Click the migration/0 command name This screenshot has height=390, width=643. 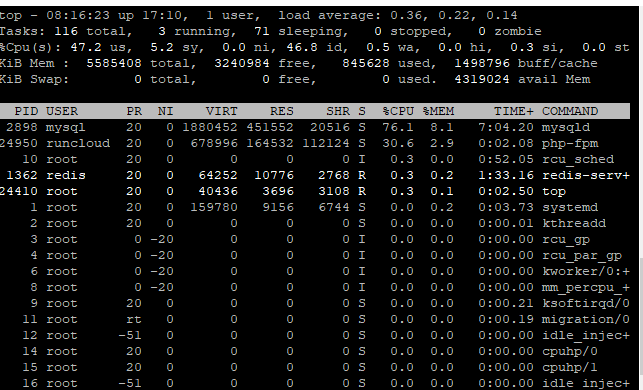tap(586, 319)
